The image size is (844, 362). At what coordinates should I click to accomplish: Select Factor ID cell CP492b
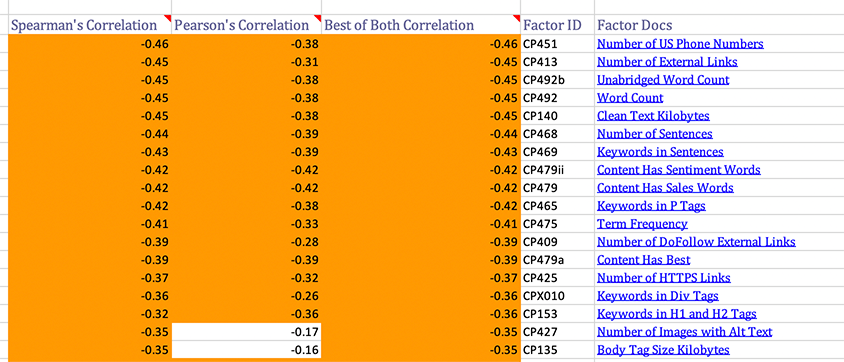pyautogui.click(x=557, y=80)
